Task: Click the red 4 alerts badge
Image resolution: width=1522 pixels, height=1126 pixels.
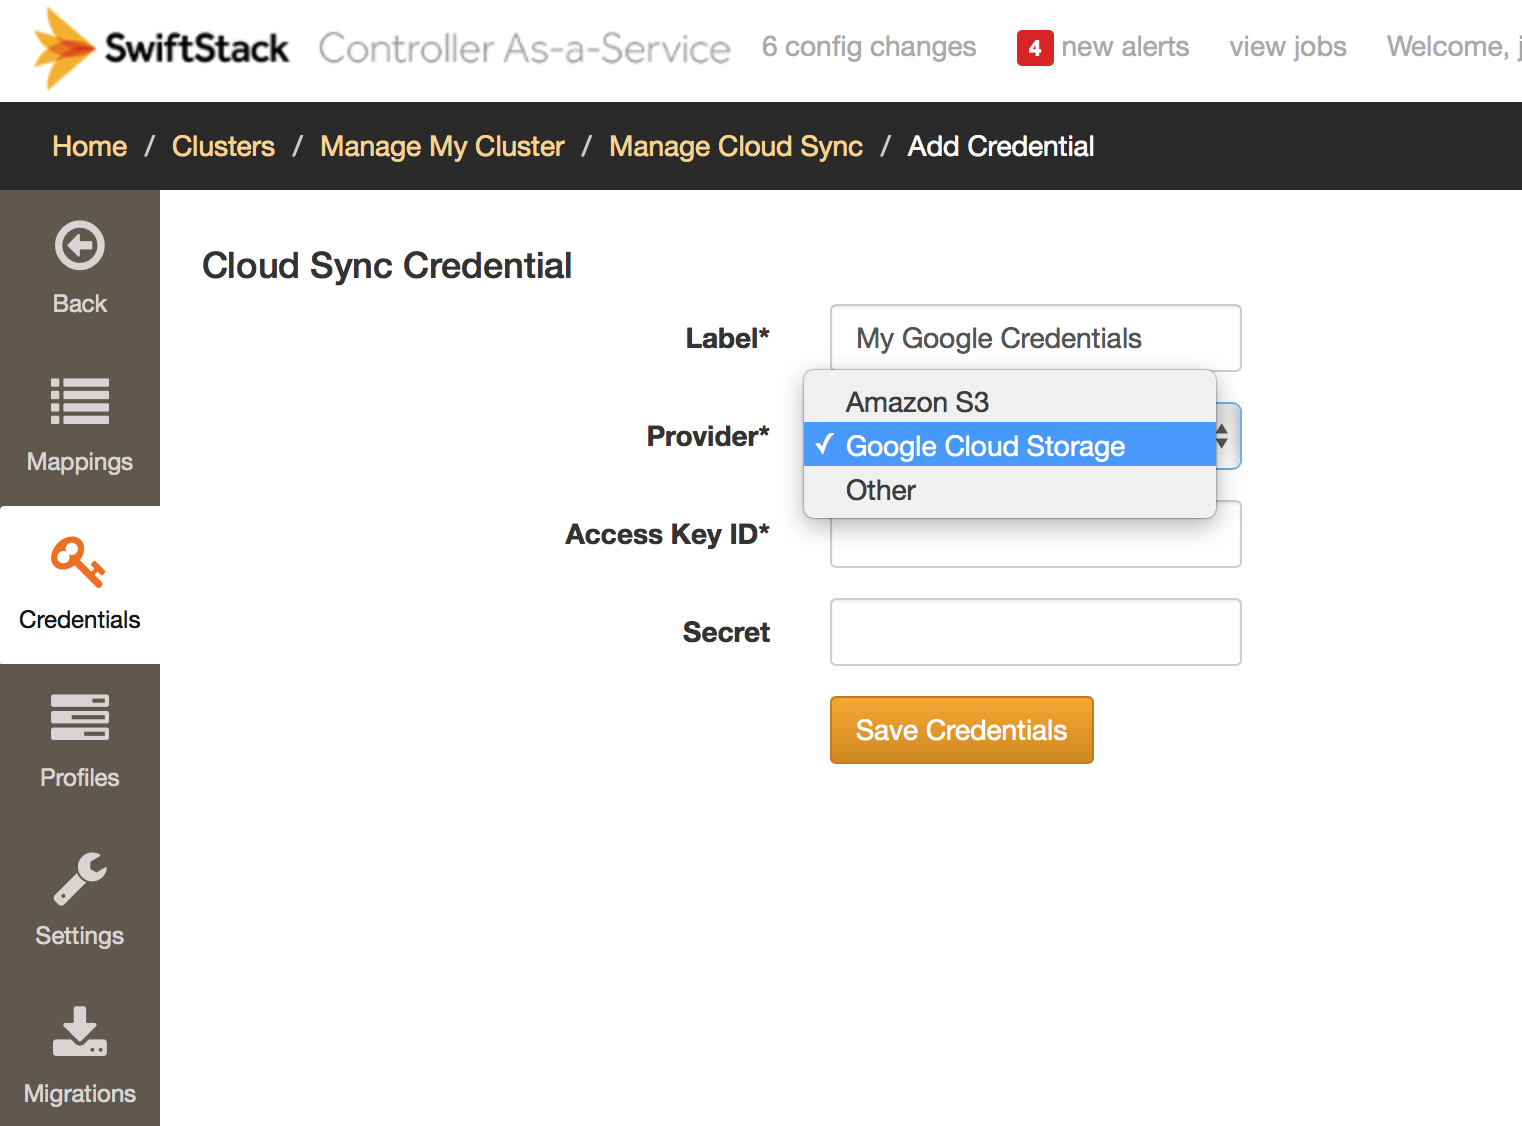Action: [1035, 48]
